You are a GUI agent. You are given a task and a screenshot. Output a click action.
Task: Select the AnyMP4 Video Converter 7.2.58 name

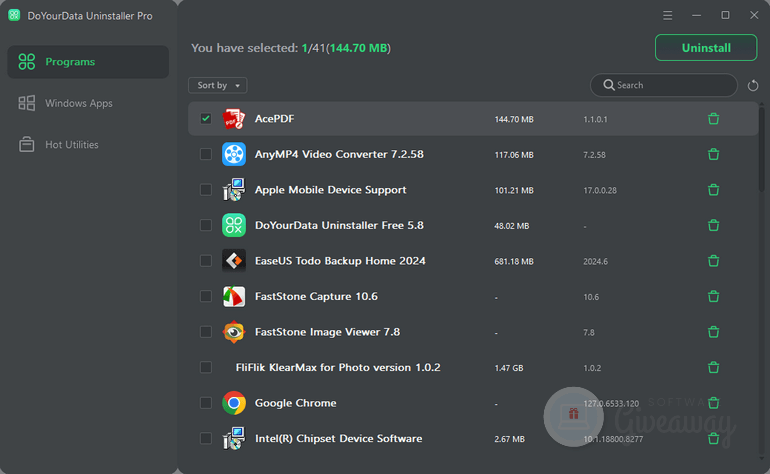(x=339, y=154)
